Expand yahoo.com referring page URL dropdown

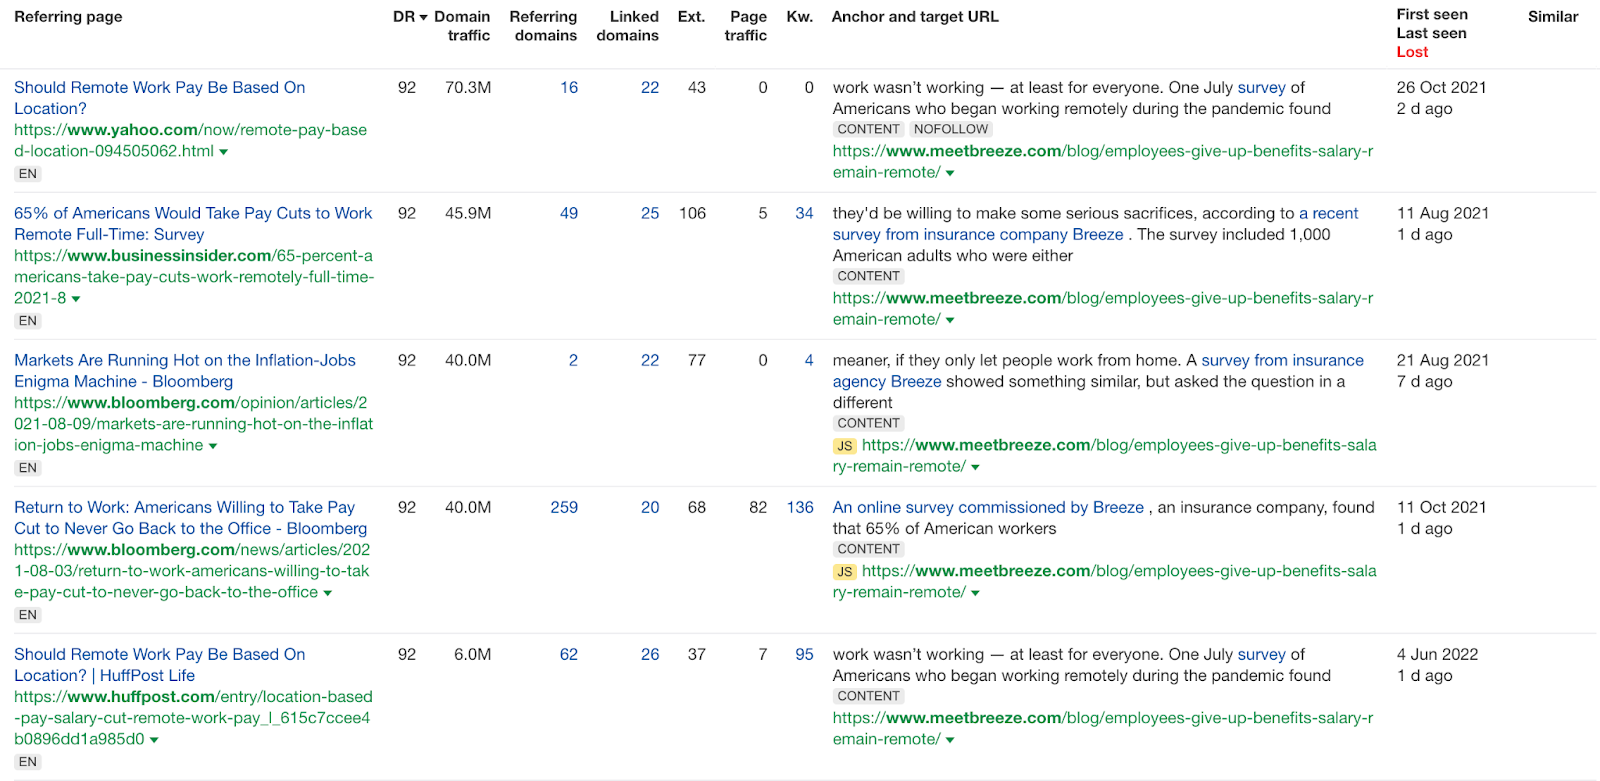(224, 152)
